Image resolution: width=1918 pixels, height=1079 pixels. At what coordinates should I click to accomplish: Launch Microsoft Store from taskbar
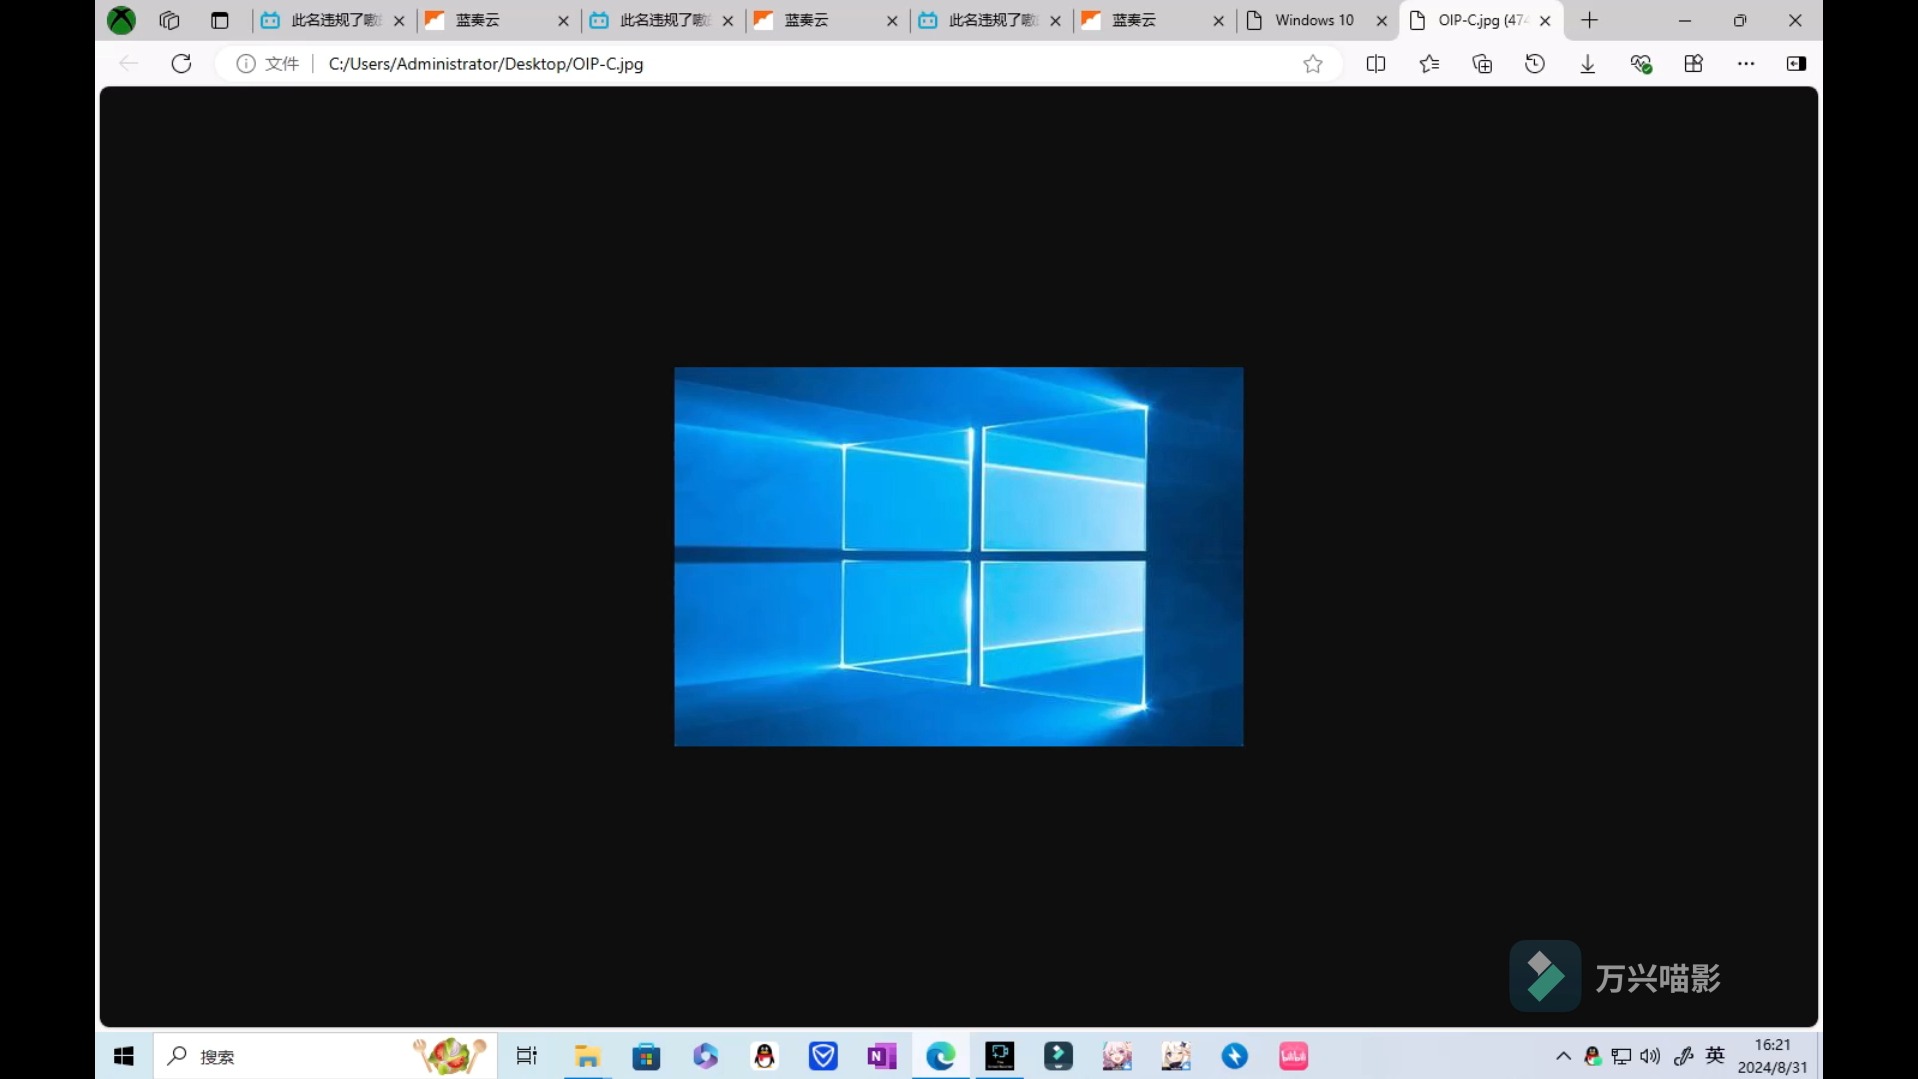click(646, 1056)
